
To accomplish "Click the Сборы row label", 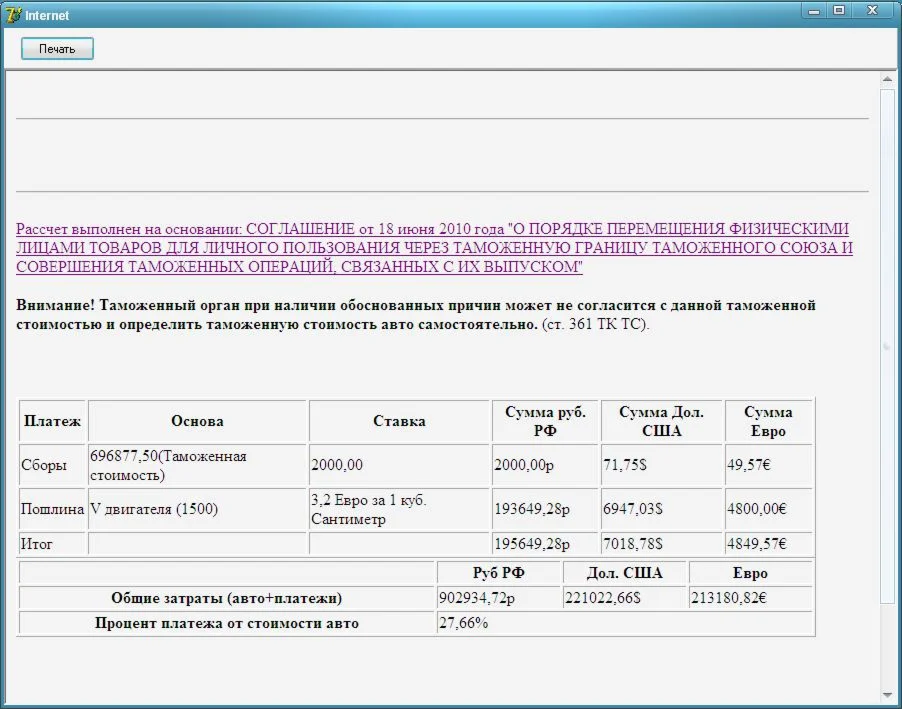I will 44,465.
